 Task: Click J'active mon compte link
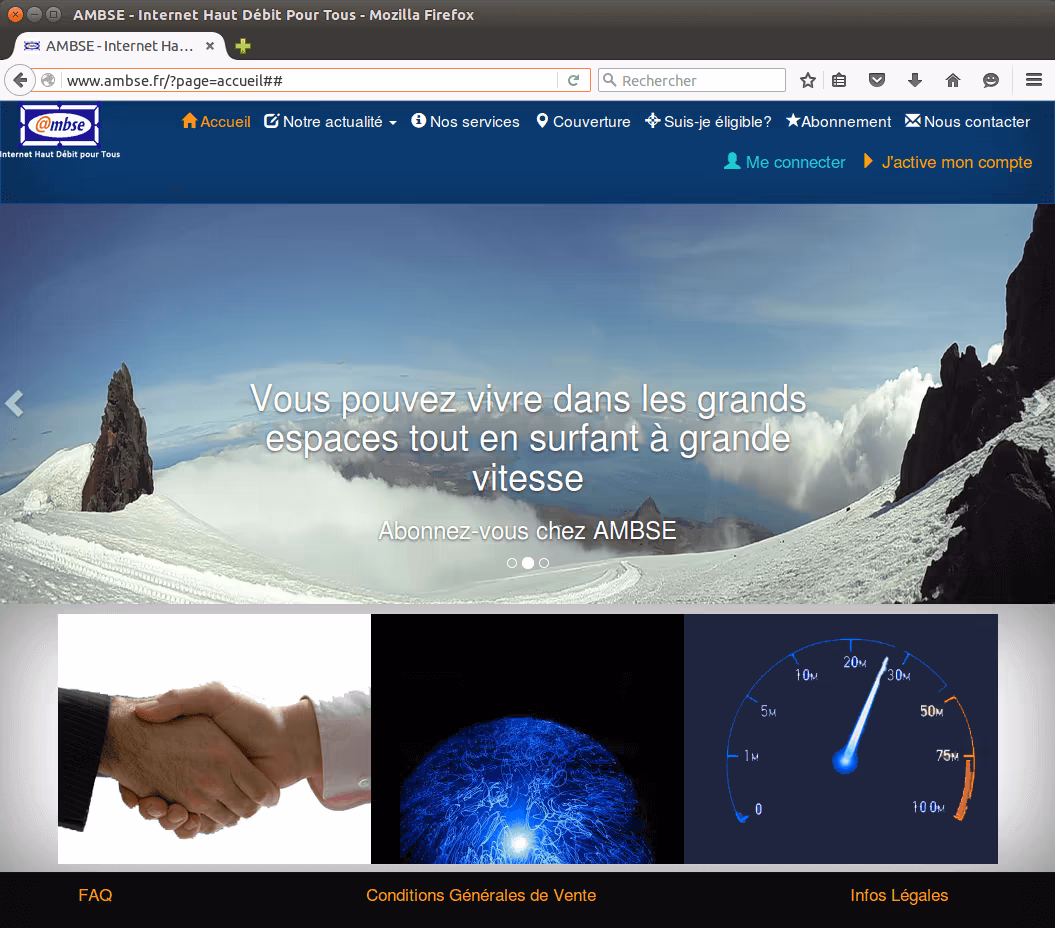[x=948, y=162]
